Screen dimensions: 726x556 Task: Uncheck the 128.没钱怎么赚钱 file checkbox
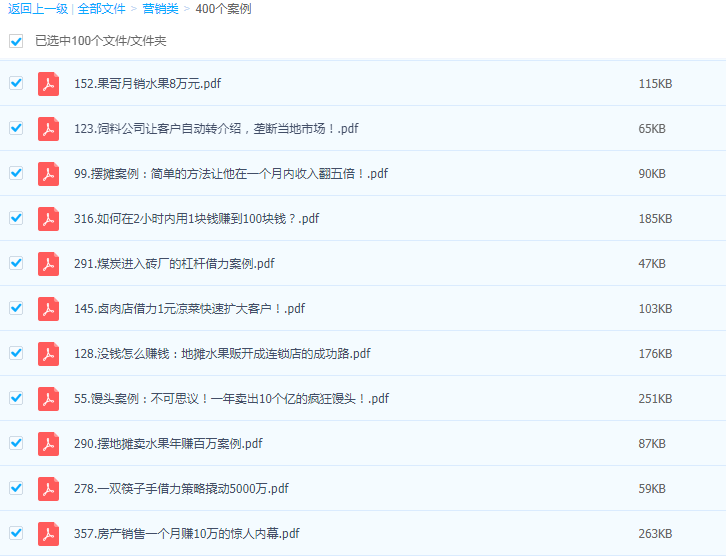pyautogui.click(x=16, y=353)
